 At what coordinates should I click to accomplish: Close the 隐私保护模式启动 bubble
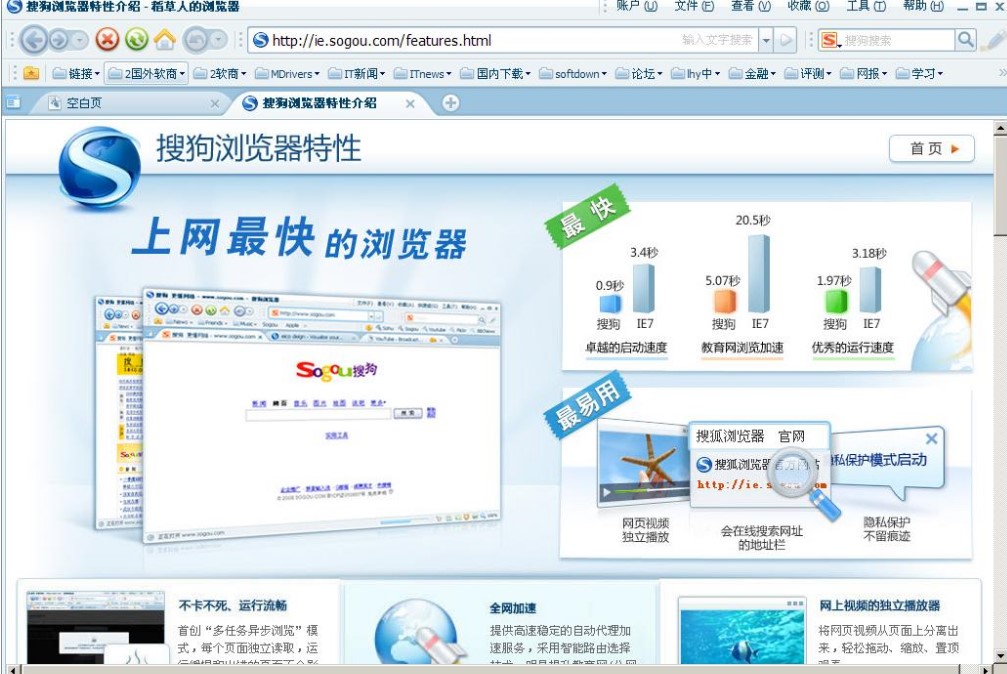(x=931, y=439)
